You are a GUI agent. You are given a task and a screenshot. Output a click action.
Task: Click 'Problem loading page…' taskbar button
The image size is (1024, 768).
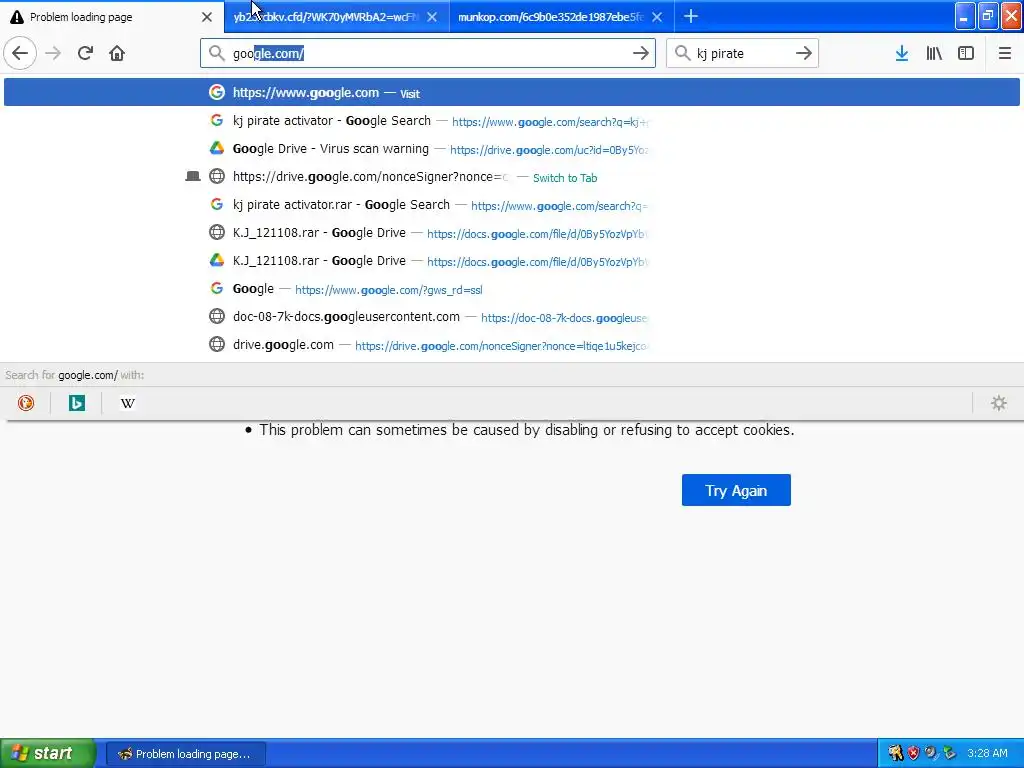185,754
